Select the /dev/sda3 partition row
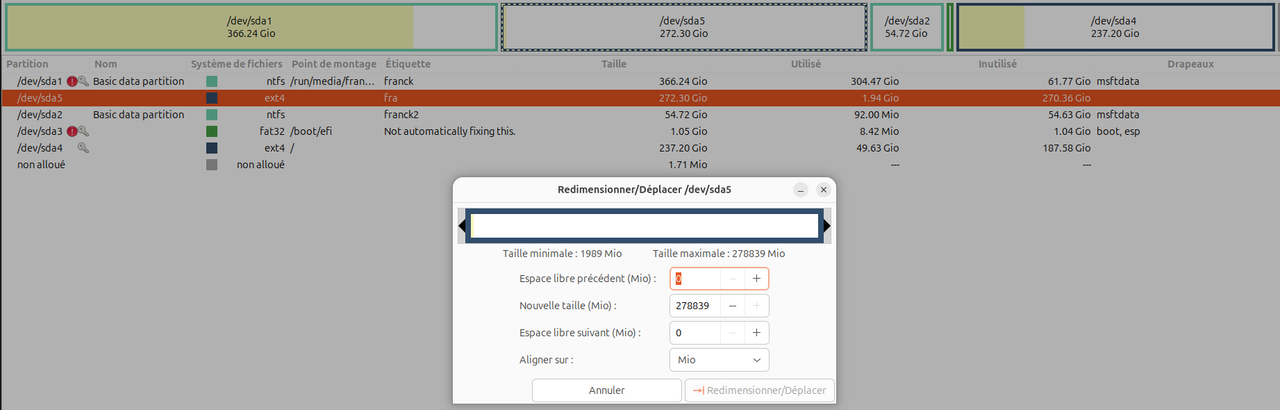The image size is (1280, 410). [x=640, y=131]
